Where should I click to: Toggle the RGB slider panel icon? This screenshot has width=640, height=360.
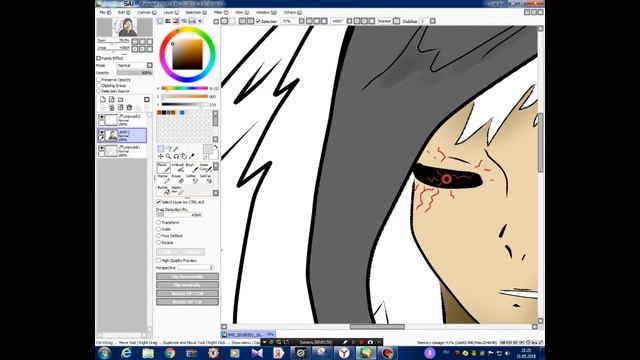click(168, 21)
